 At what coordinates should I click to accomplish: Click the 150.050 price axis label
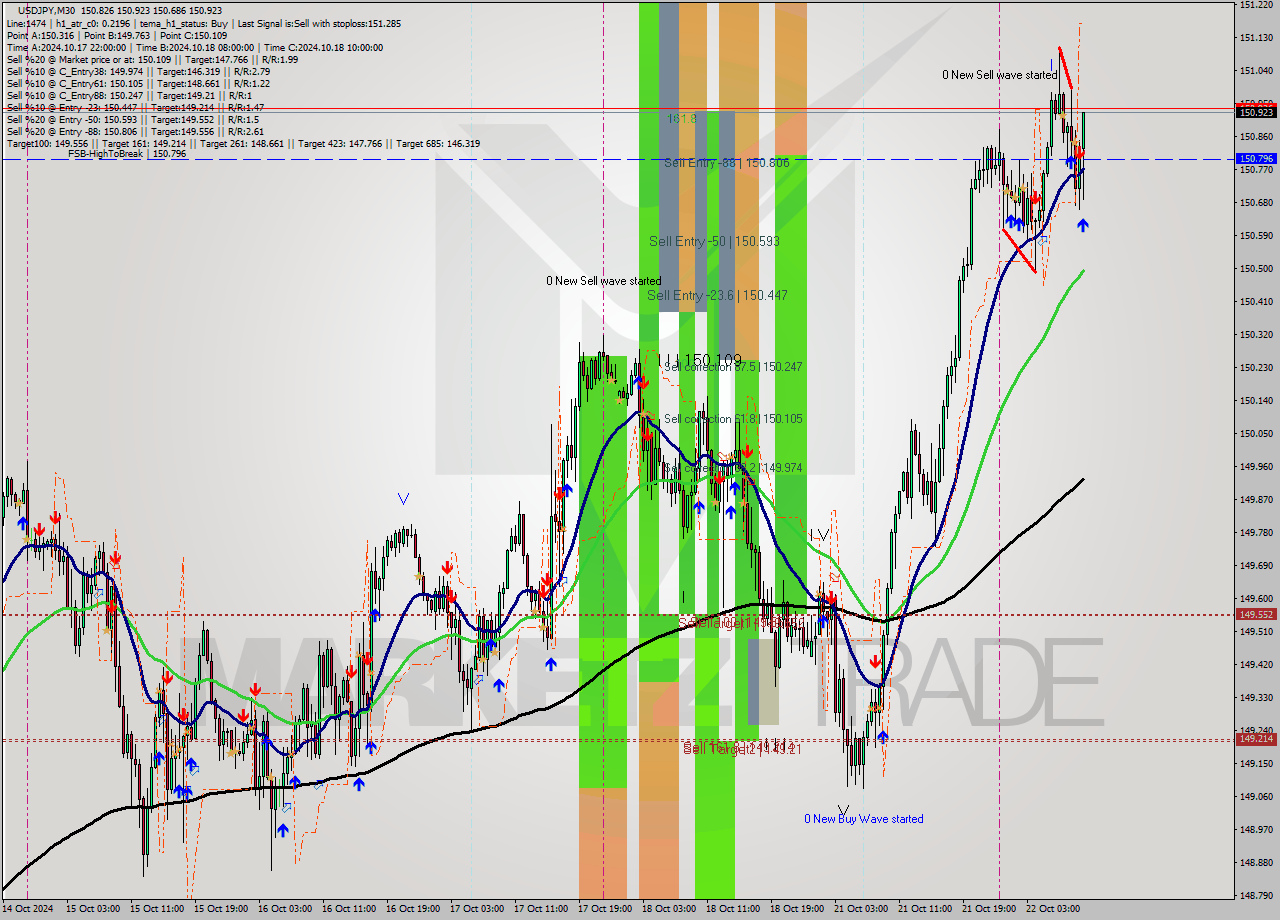tap(1256, 434)
